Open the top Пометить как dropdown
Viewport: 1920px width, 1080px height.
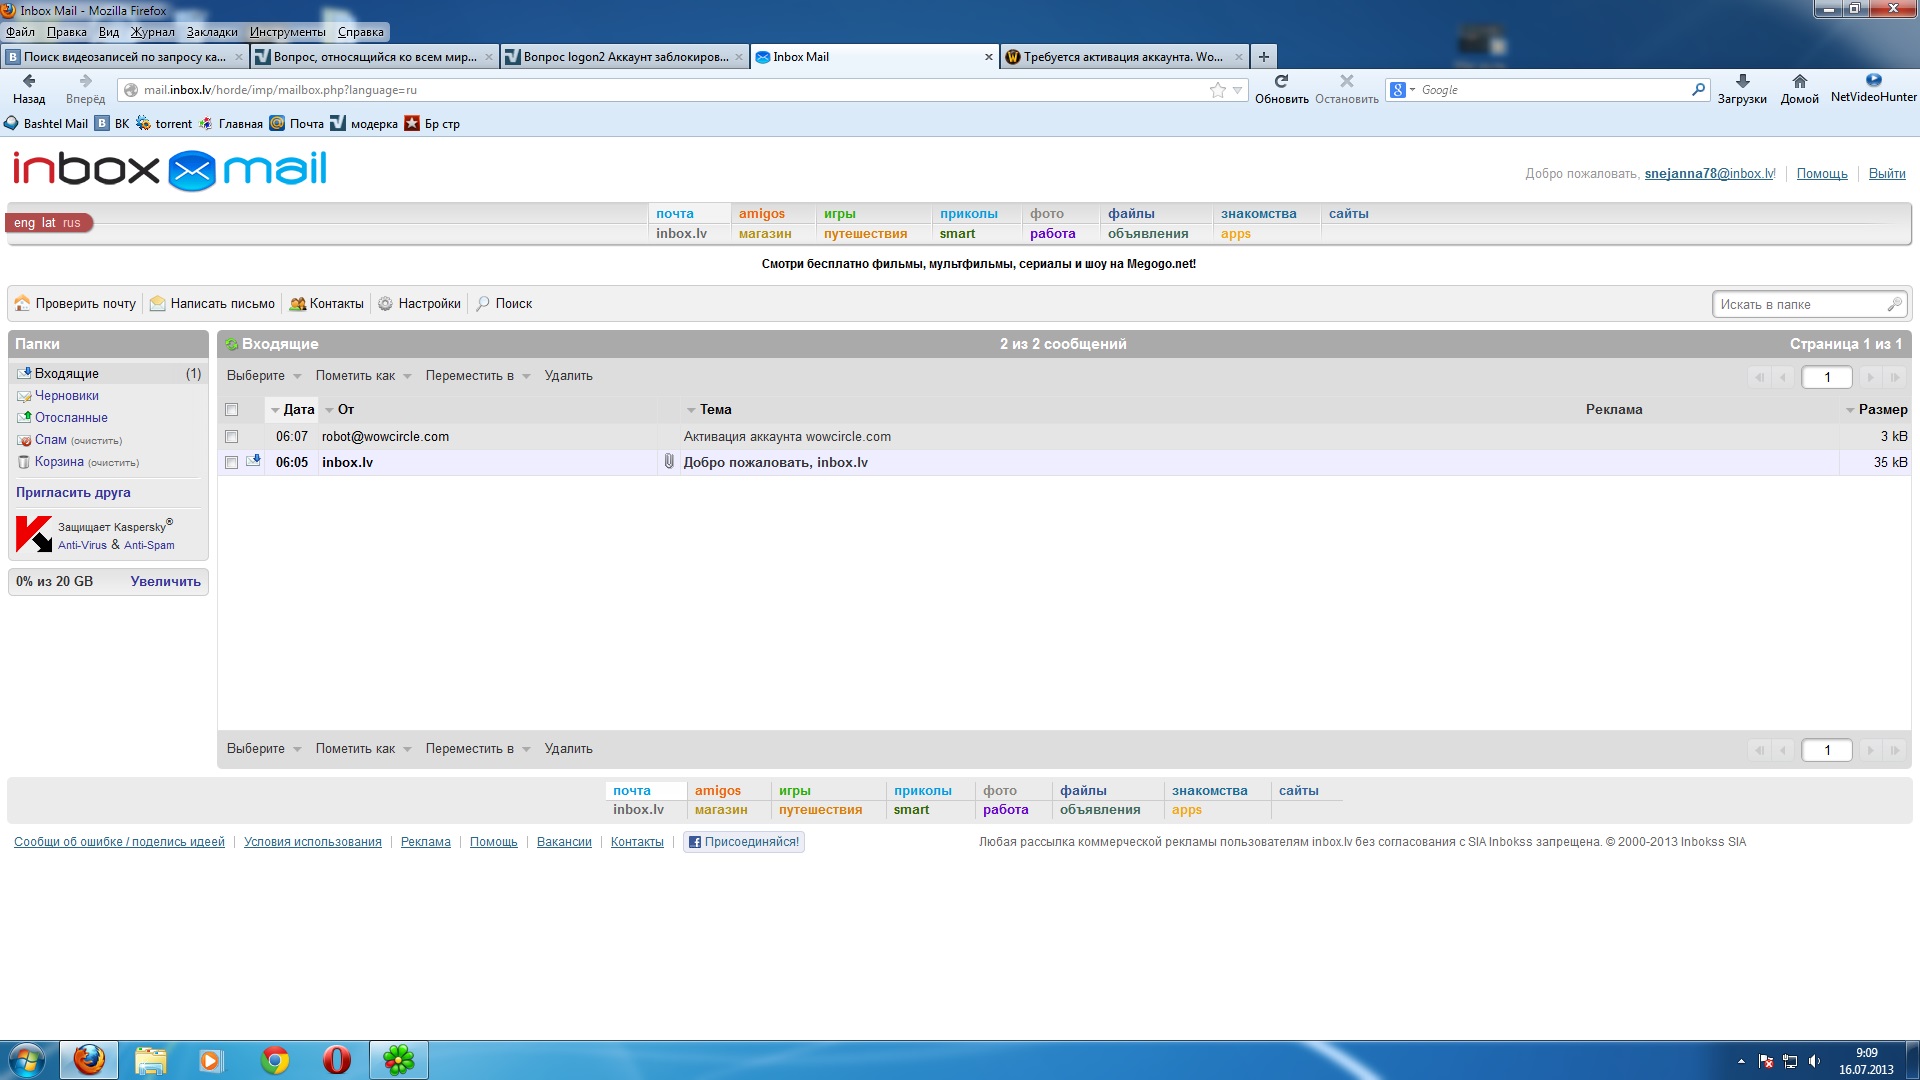(x=363, y=376)
